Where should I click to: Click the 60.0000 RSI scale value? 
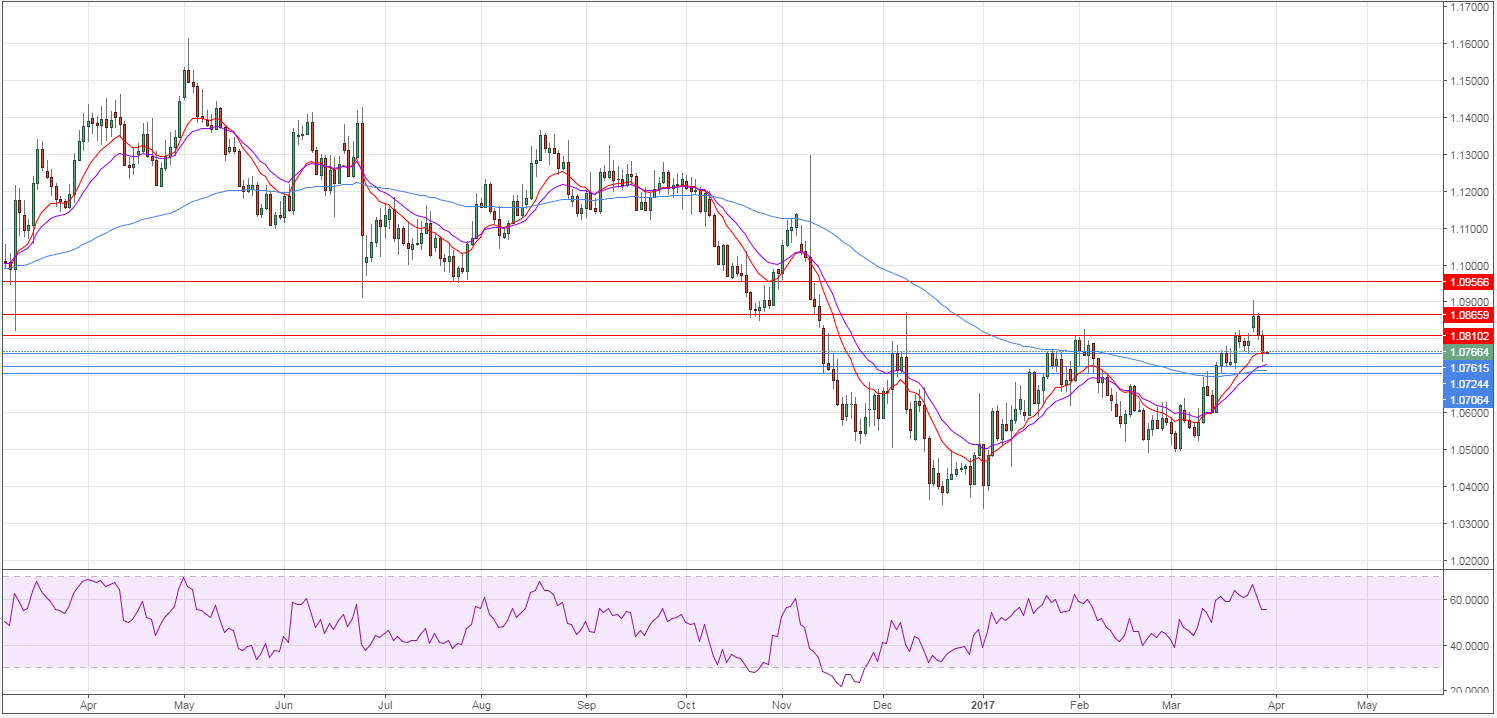point(1471,600)
